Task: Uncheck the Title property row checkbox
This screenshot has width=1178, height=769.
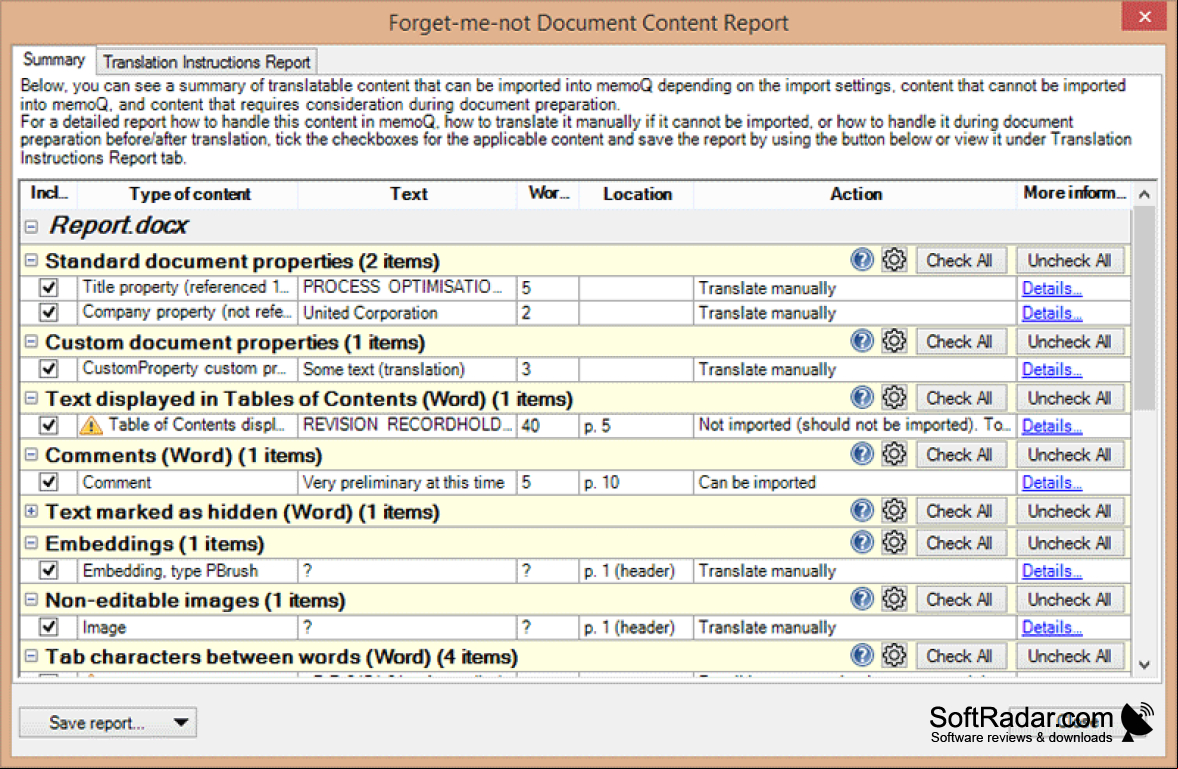Action: pos(49,288)
